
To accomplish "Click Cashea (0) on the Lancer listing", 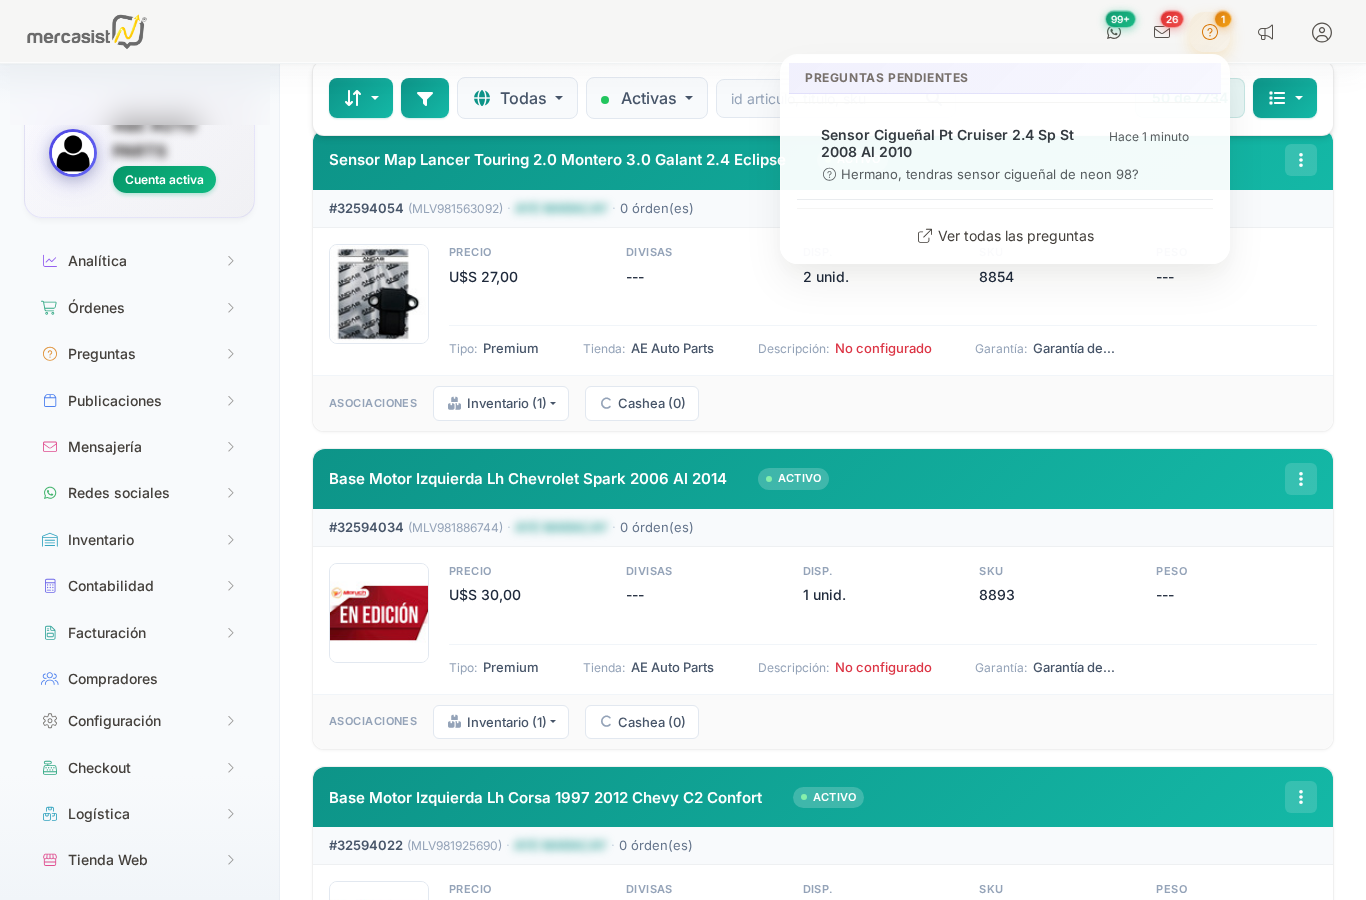I will pyautogui.click(x=642, y=403).
